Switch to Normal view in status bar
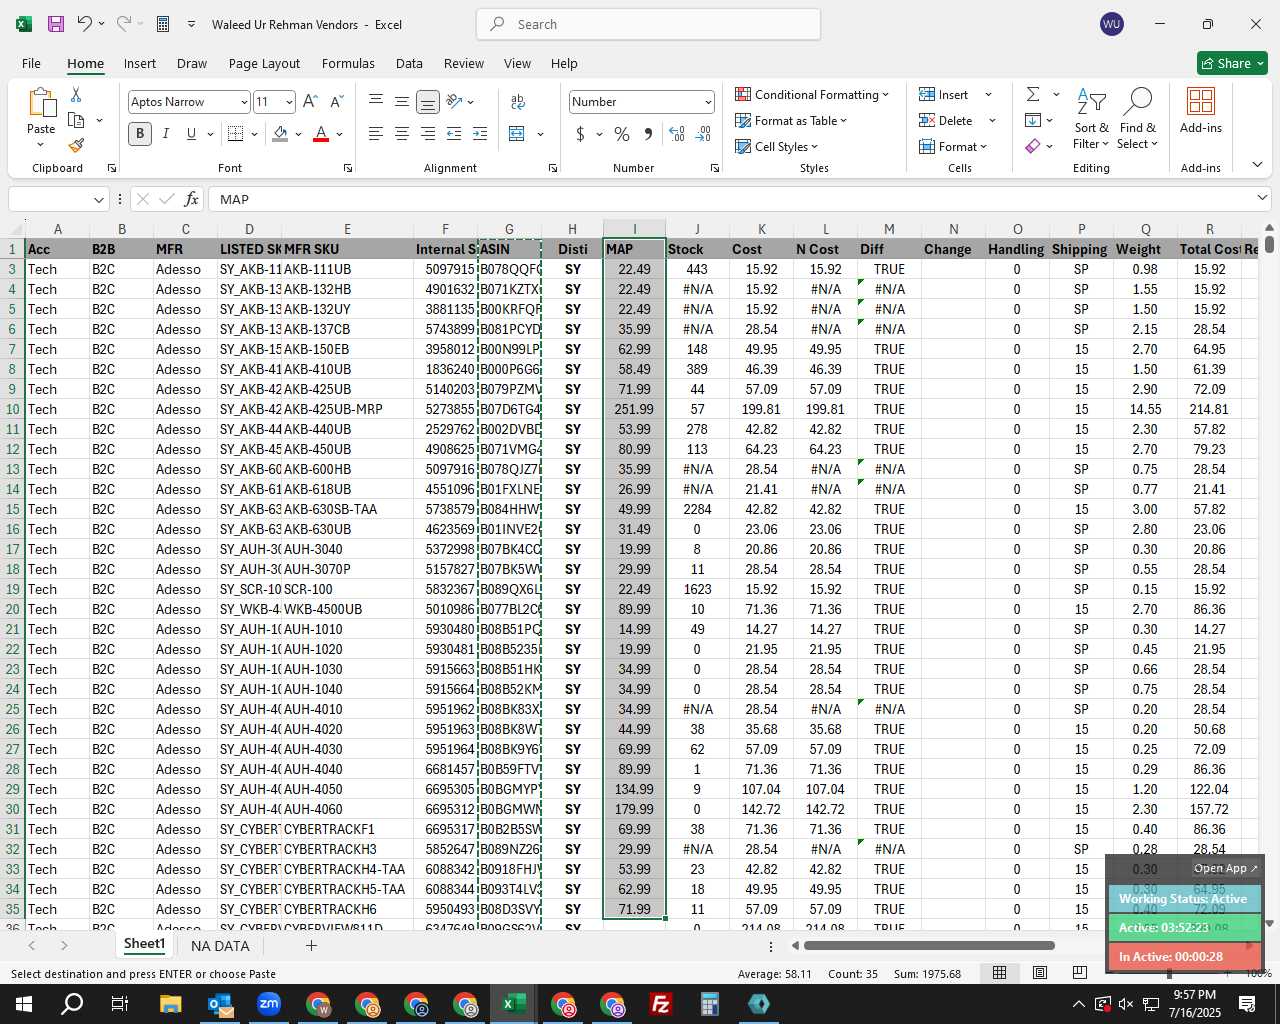The width and height of the screenshot is (1280, 1024). pos(999,973)
